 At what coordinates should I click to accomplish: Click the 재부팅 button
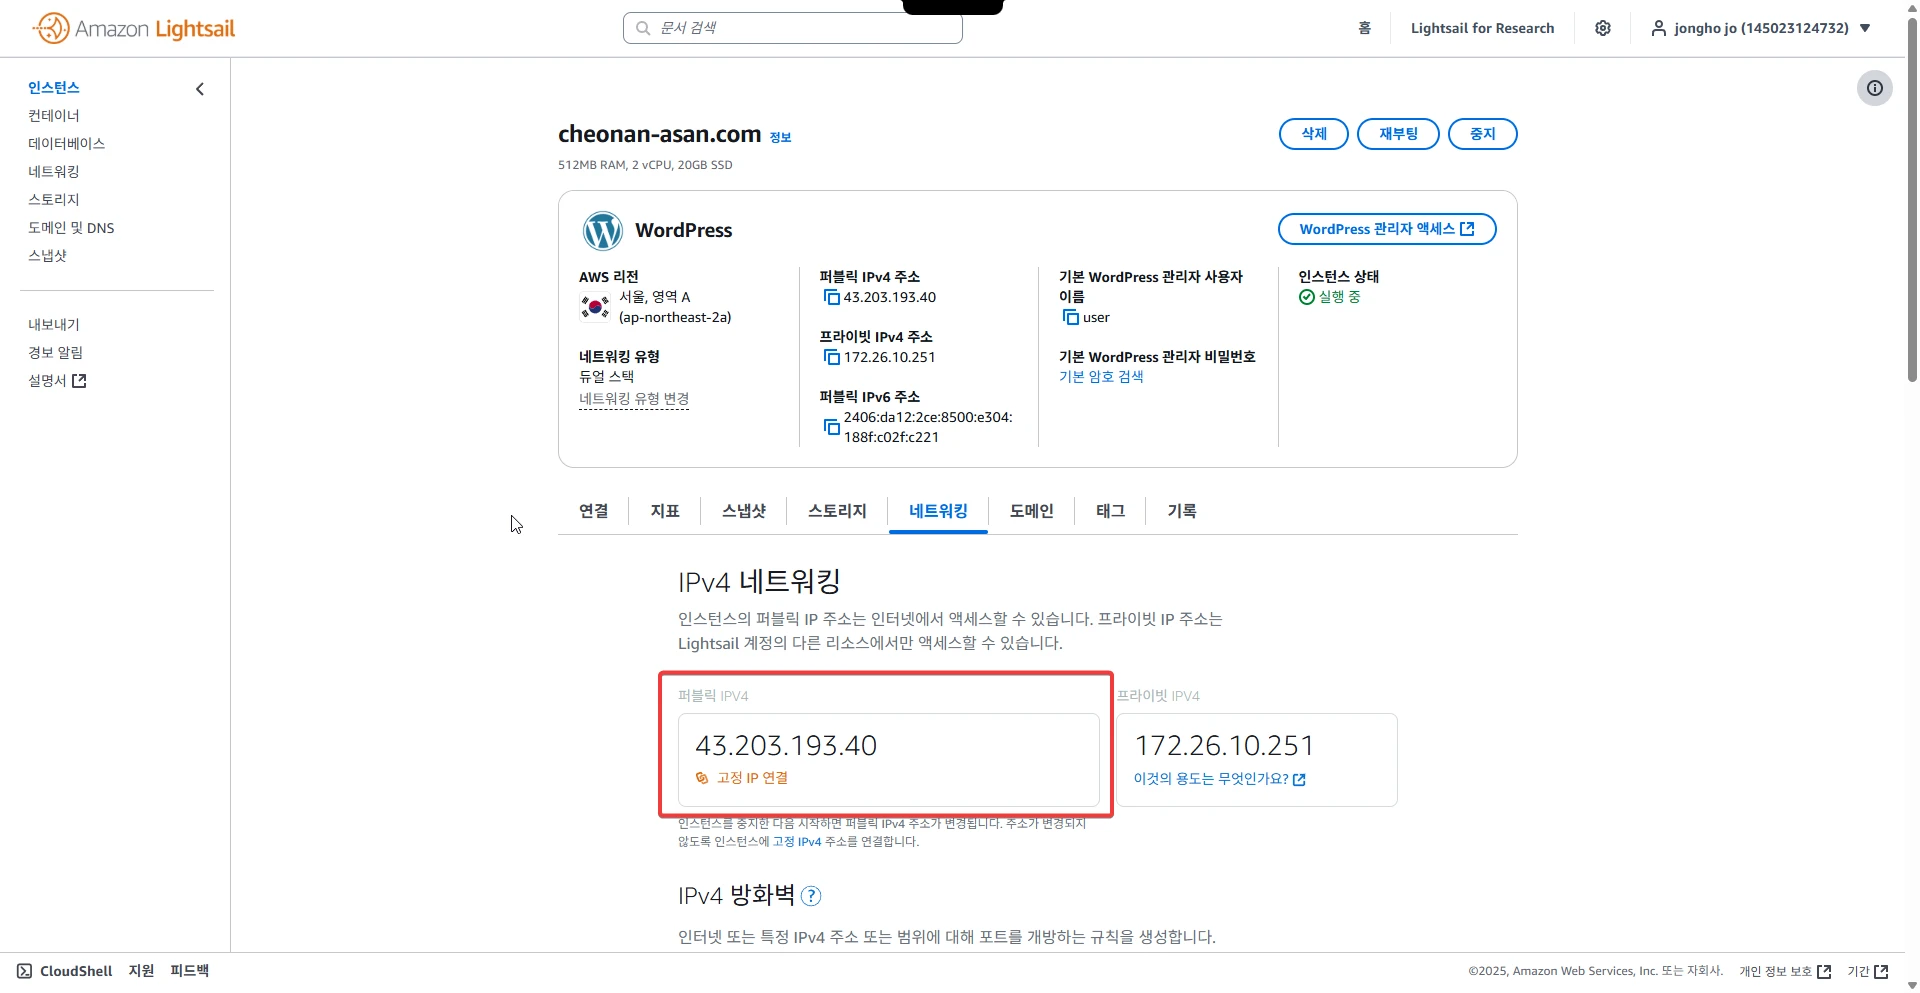click(x=1398, y=134)
